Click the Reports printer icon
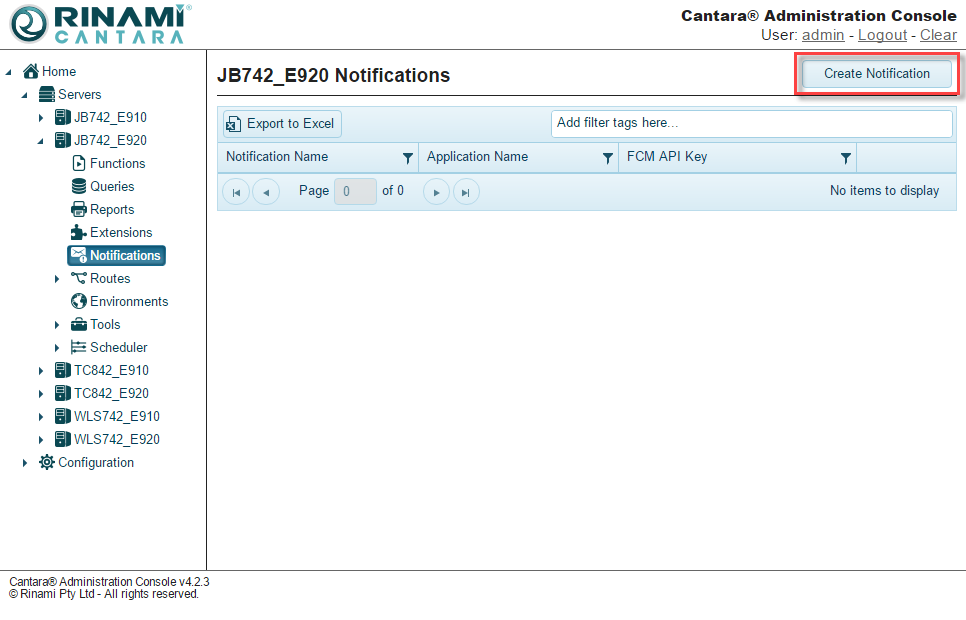This screenshot has height=620, width=966. point(79,209)
